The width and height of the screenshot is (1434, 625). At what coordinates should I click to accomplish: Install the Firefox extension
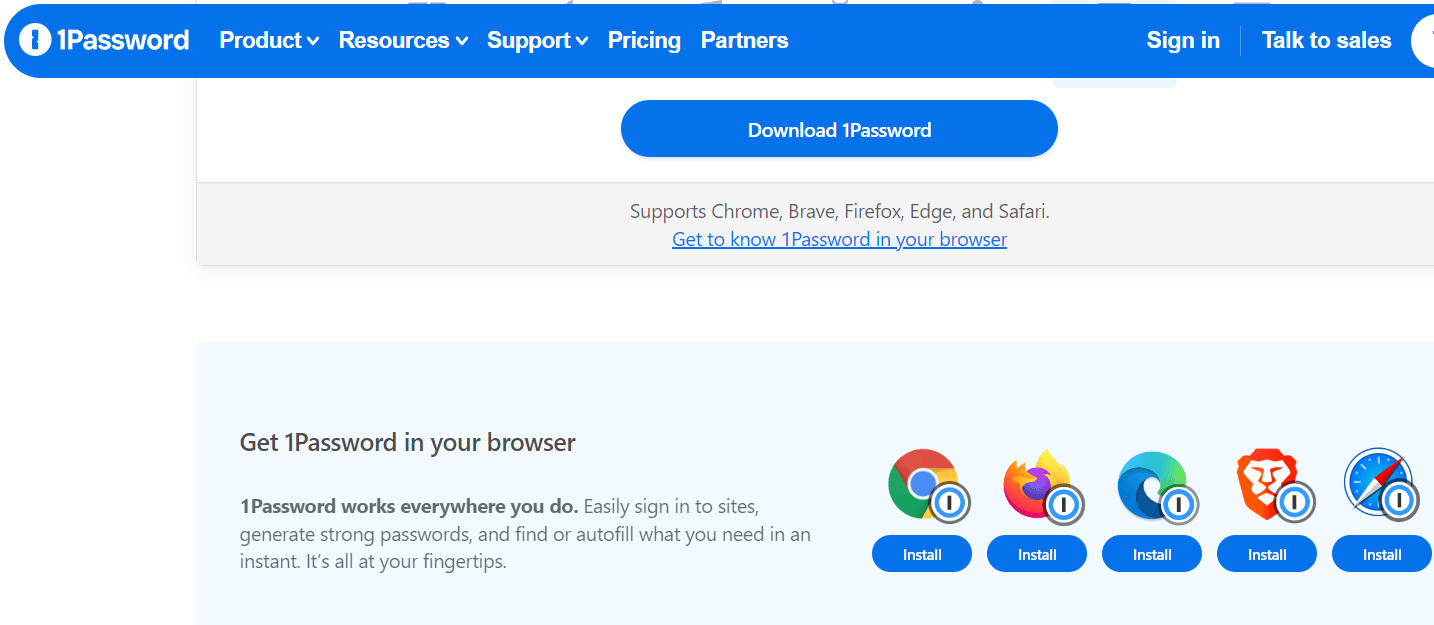[1036, 553]
